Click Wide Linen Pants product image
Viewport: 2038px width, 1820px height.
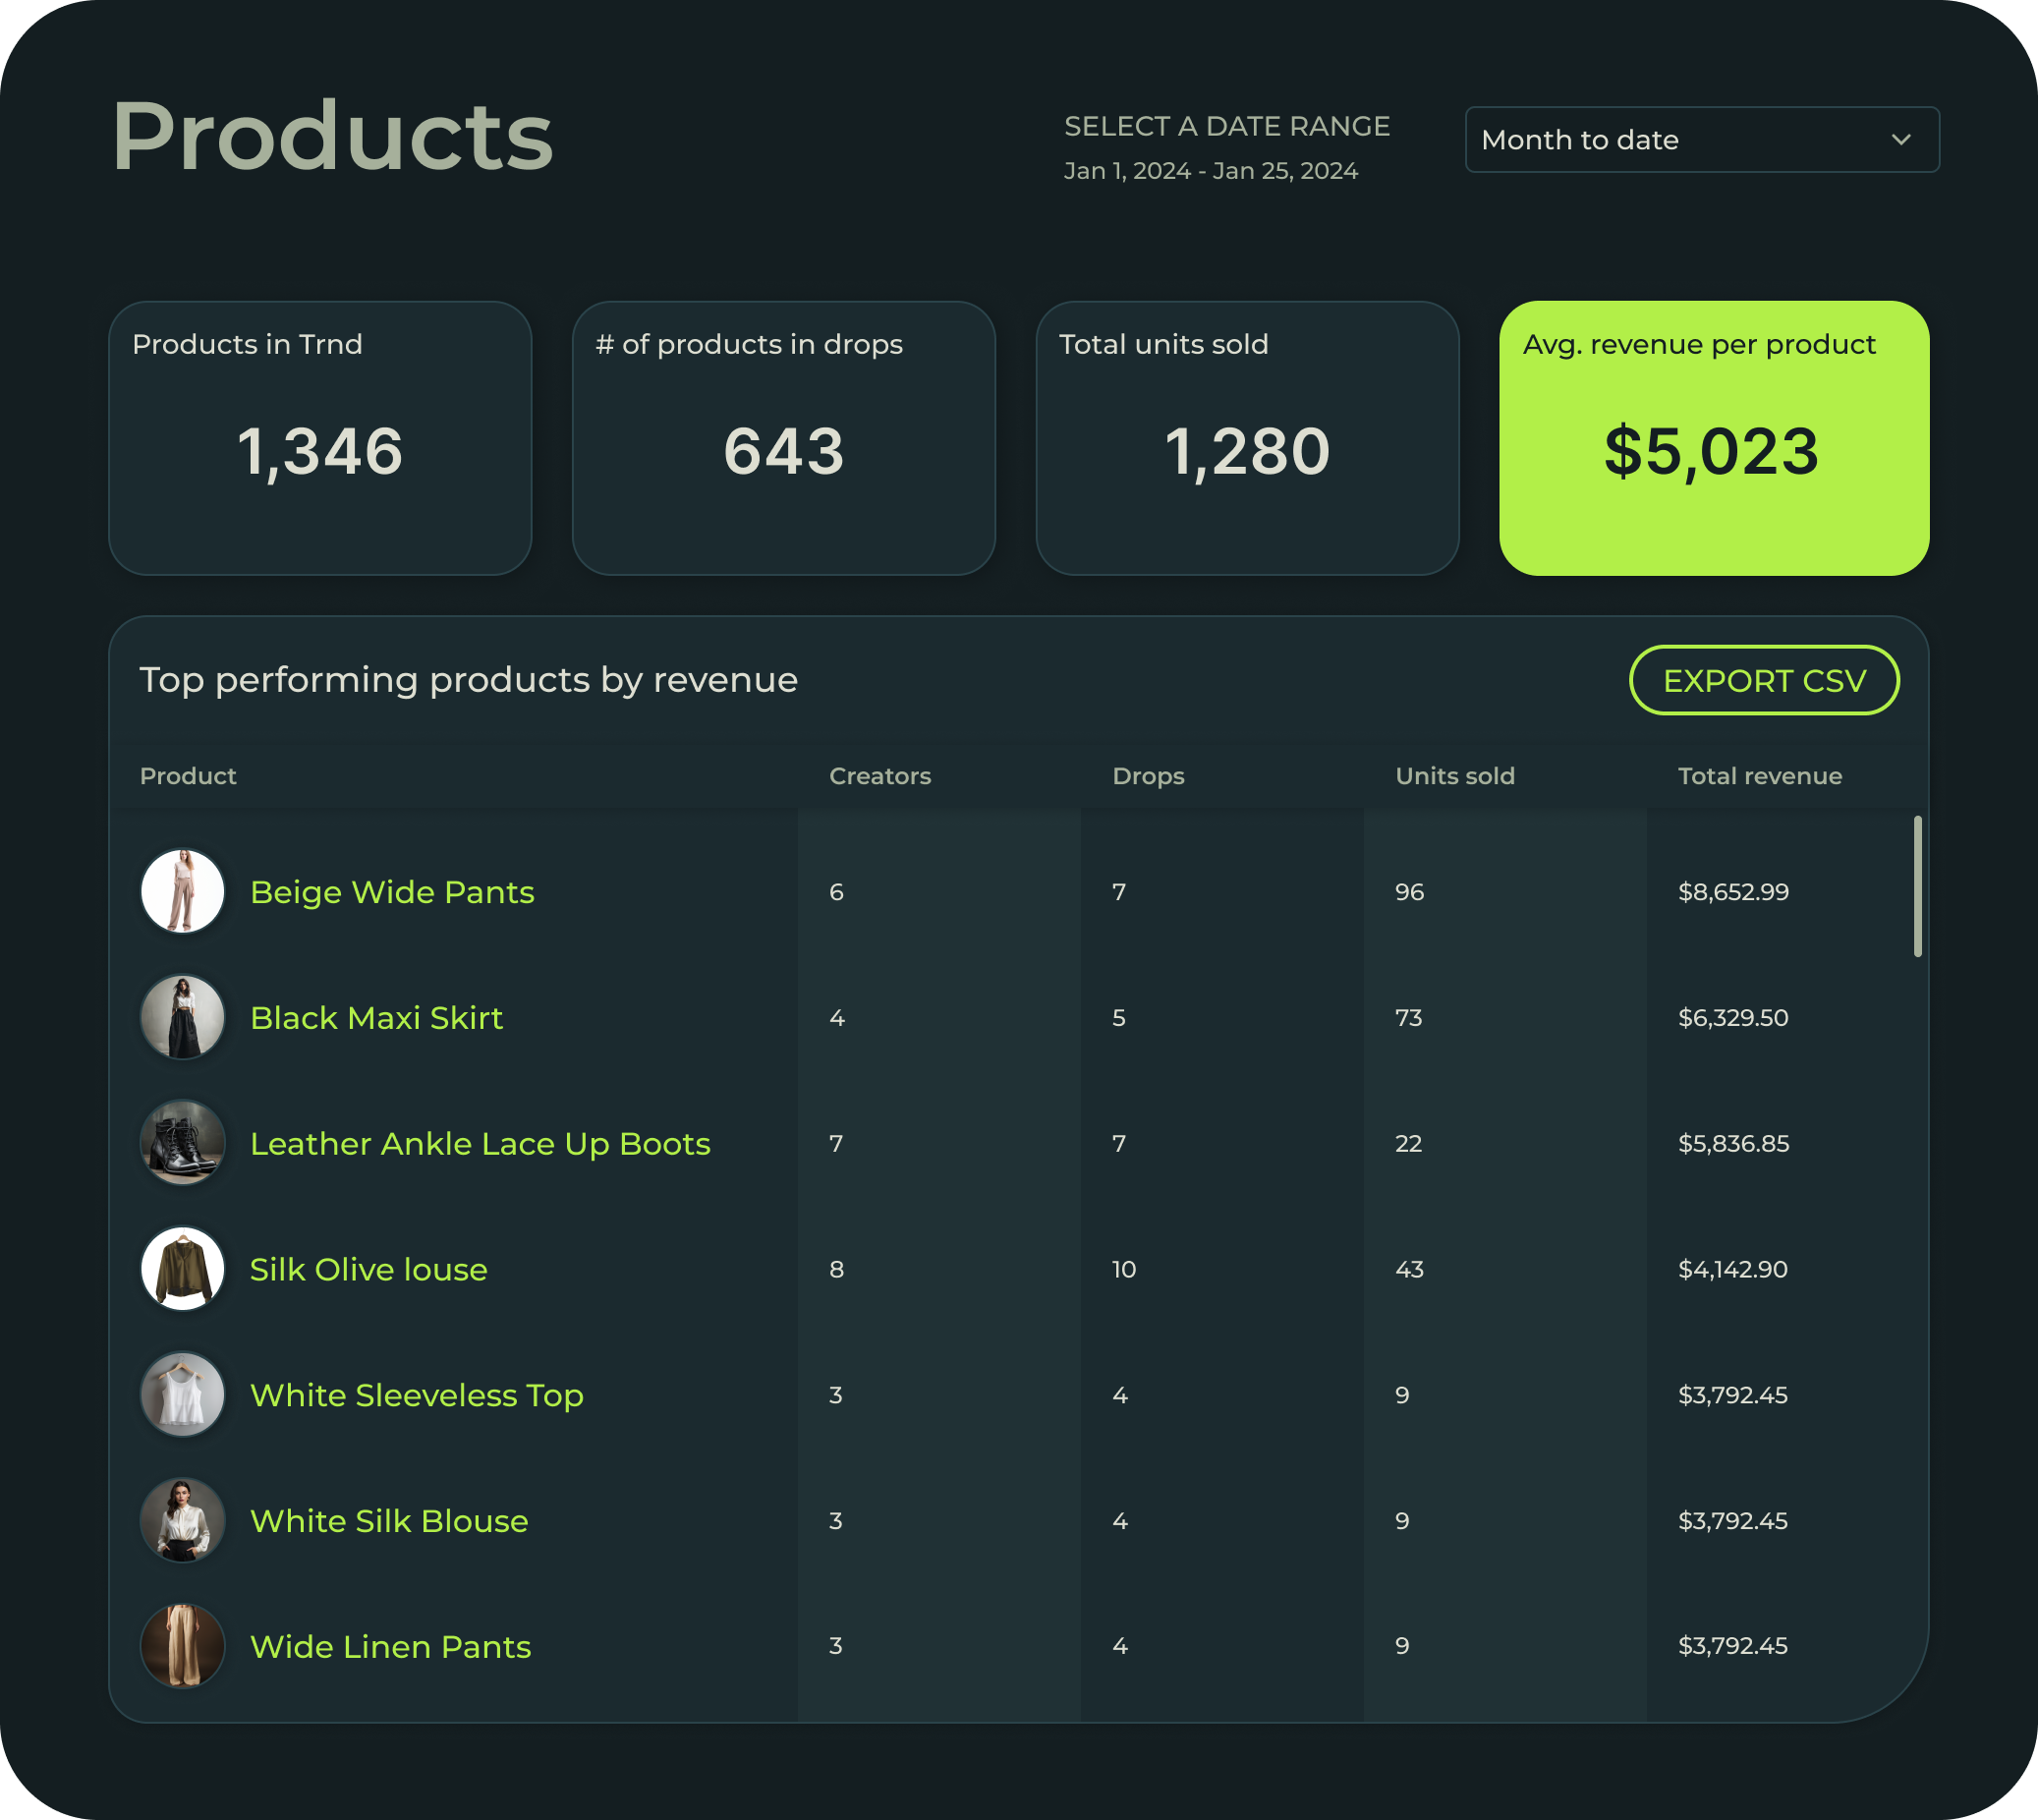tap(182, 1646)
